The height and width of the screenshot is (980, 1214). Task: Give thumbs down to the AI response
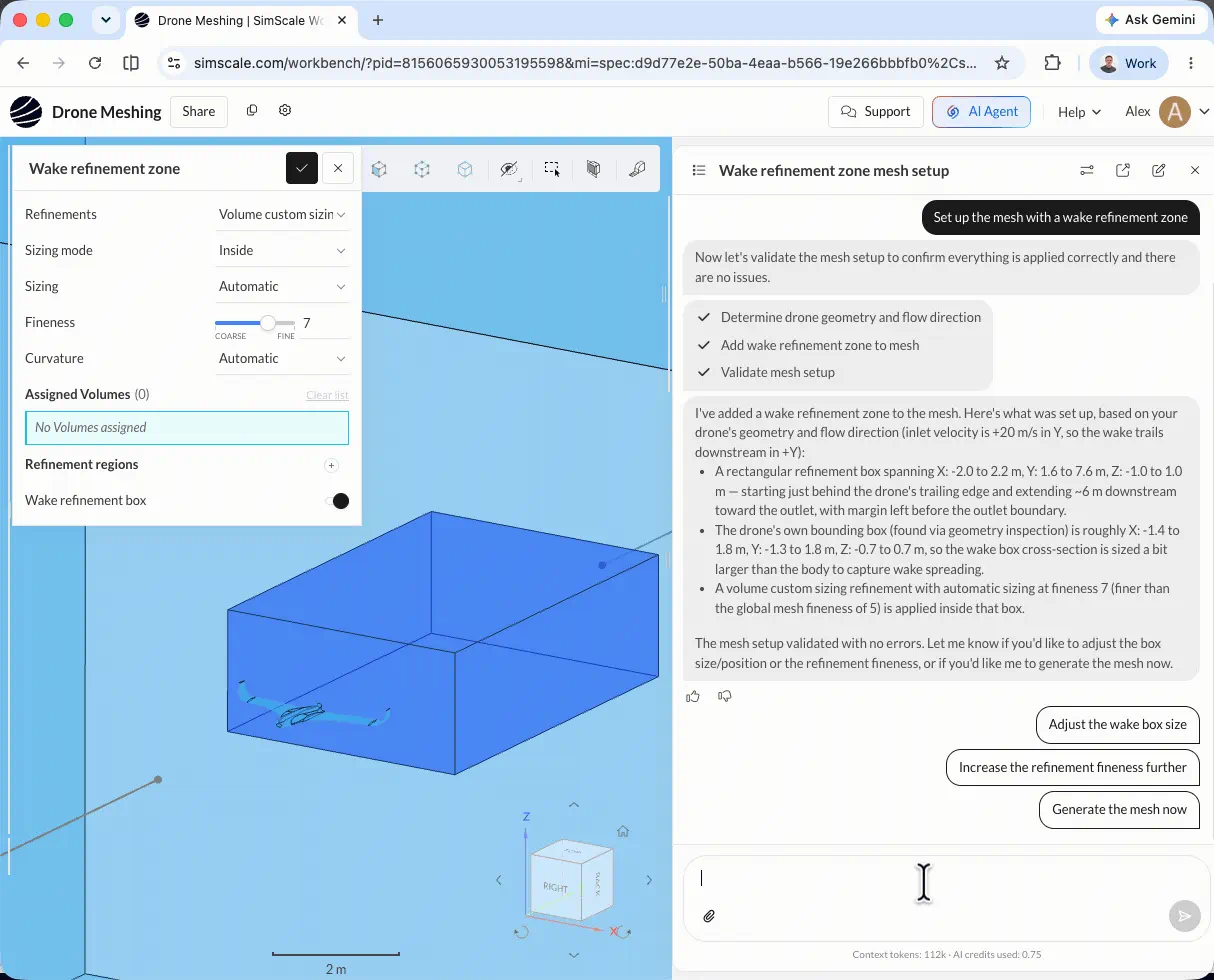[x=725, y=696]
